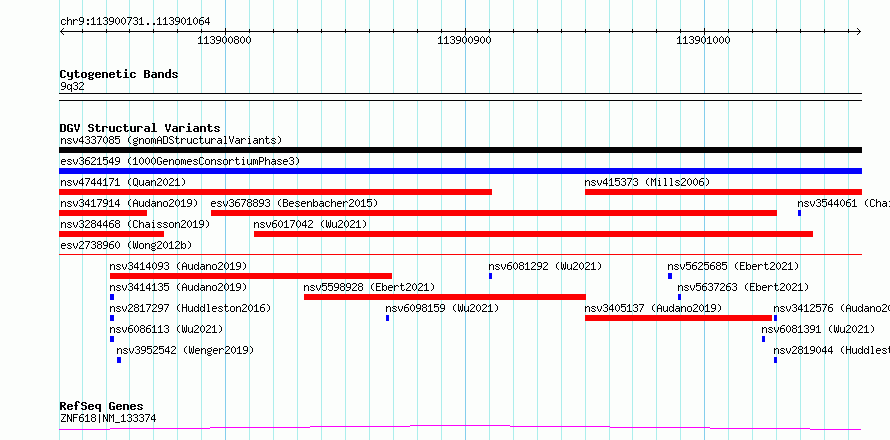Click the Cytogenetic Bands track title
890x440 pixels.
(x=119, y=74)
